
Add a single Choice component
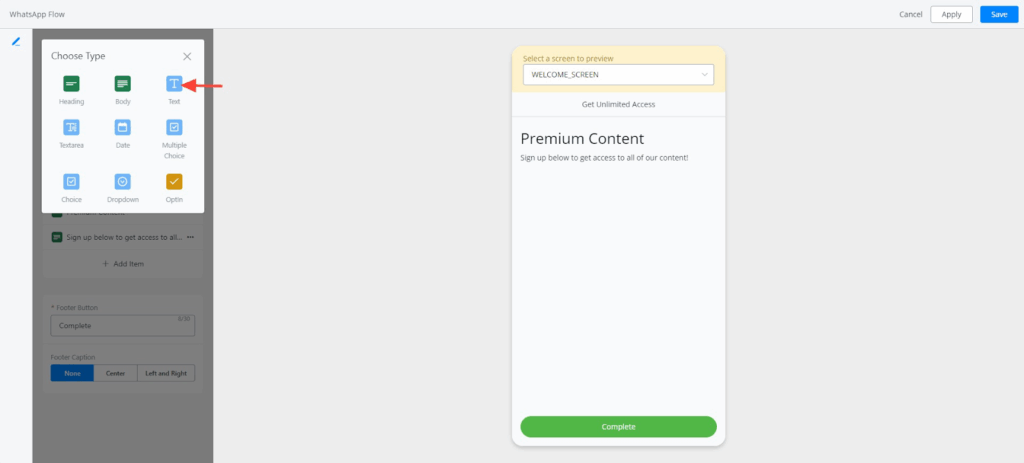coord(71,182)
